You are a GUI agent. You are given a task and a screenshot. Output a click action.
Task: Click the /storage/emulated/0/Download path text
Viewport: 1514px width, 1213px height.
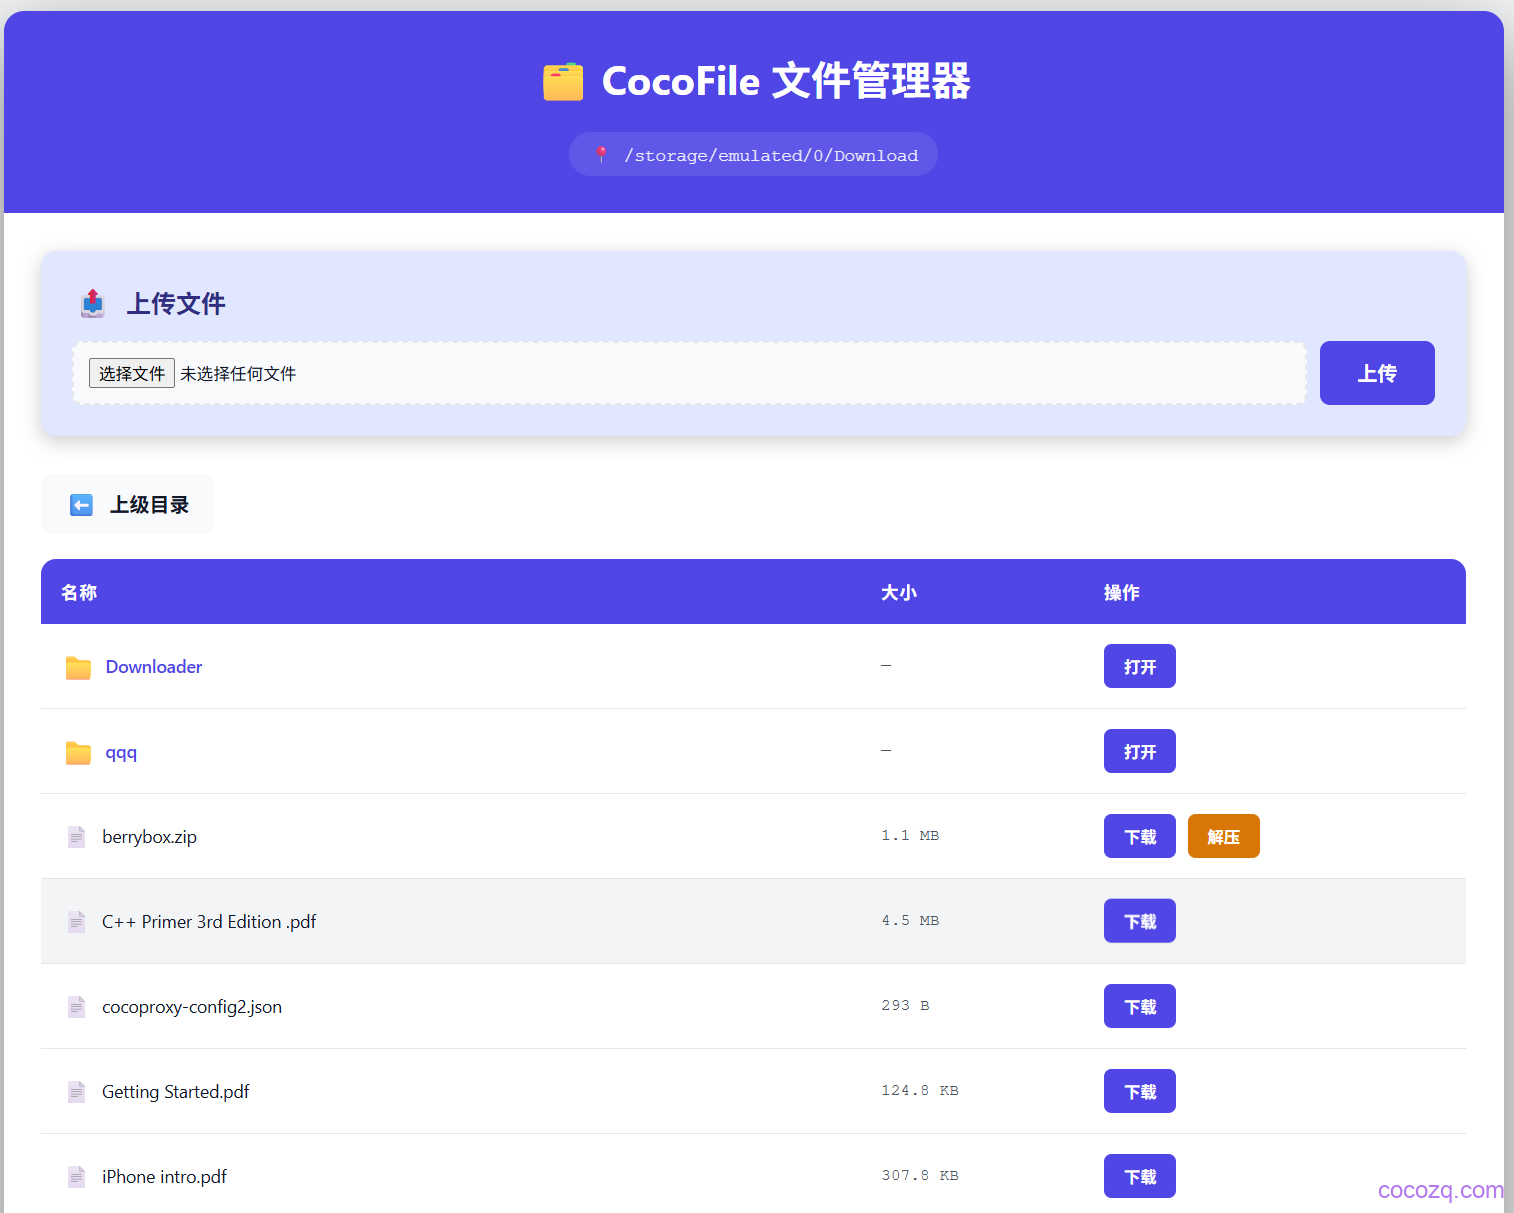point(771,156)
